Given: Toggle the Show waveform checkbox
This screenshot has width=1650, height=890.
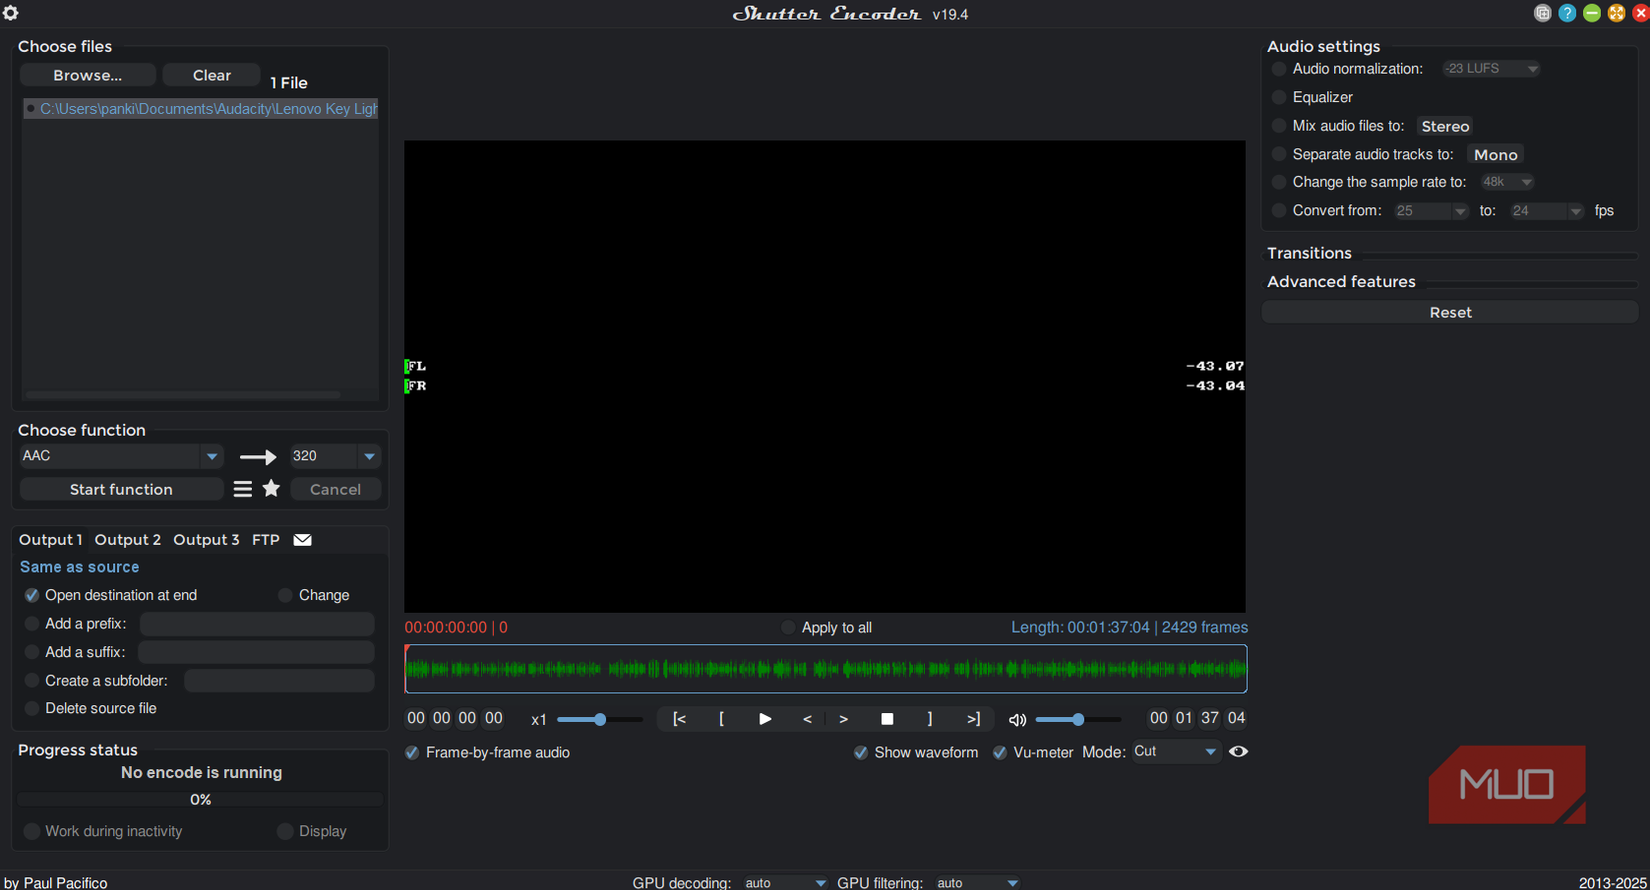Looking at the screenshot, I should point(861,753).
